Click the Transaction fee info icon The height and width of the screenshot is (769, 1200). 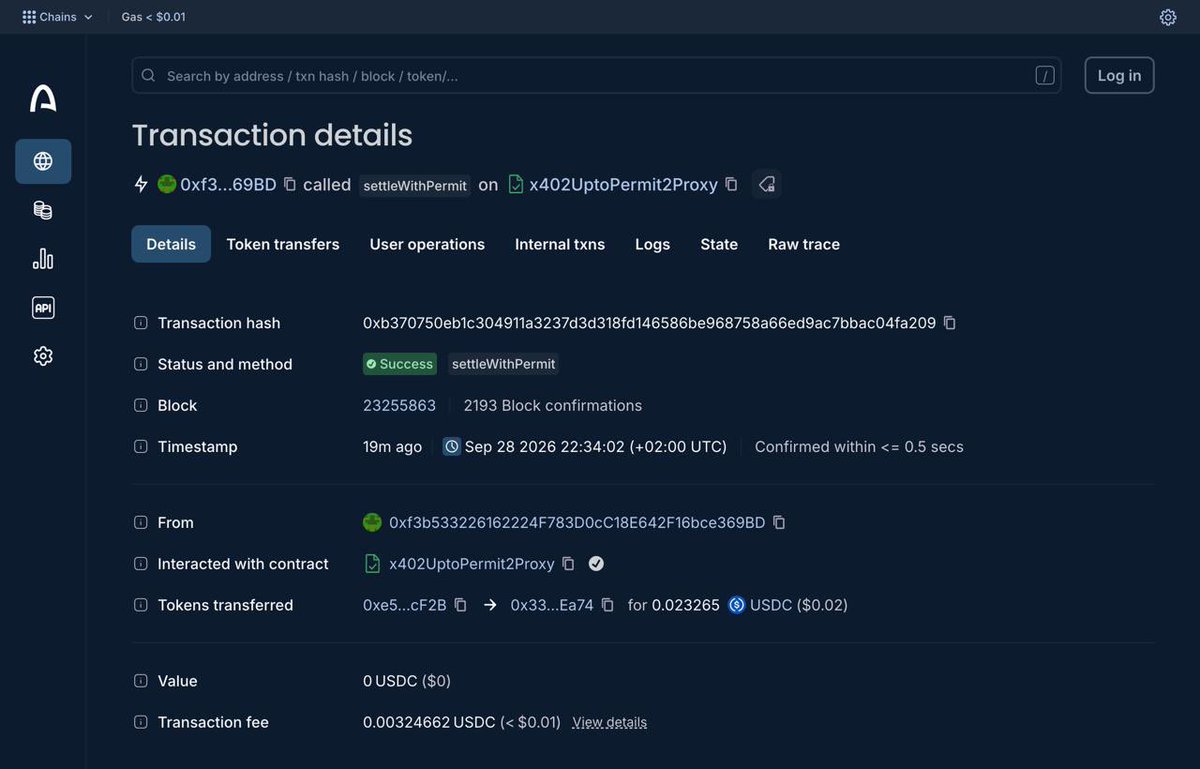tap(141, 722)
